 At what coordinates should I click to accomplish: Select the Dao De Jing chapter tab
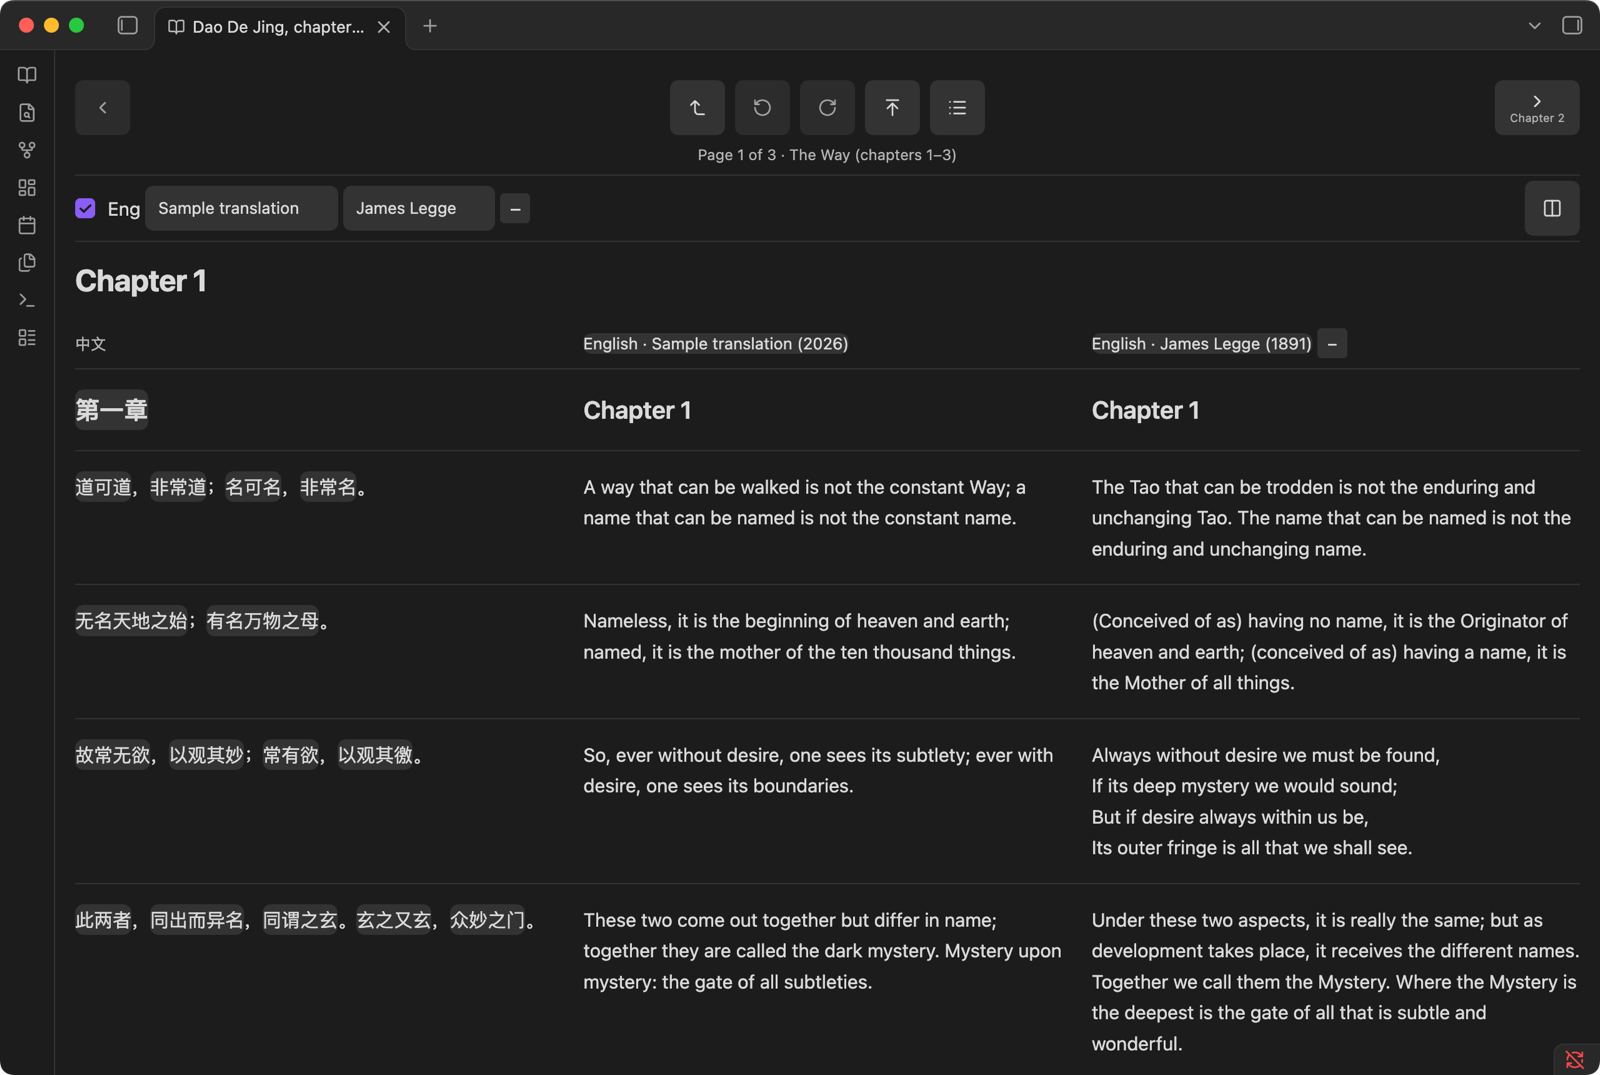(280, 27)
